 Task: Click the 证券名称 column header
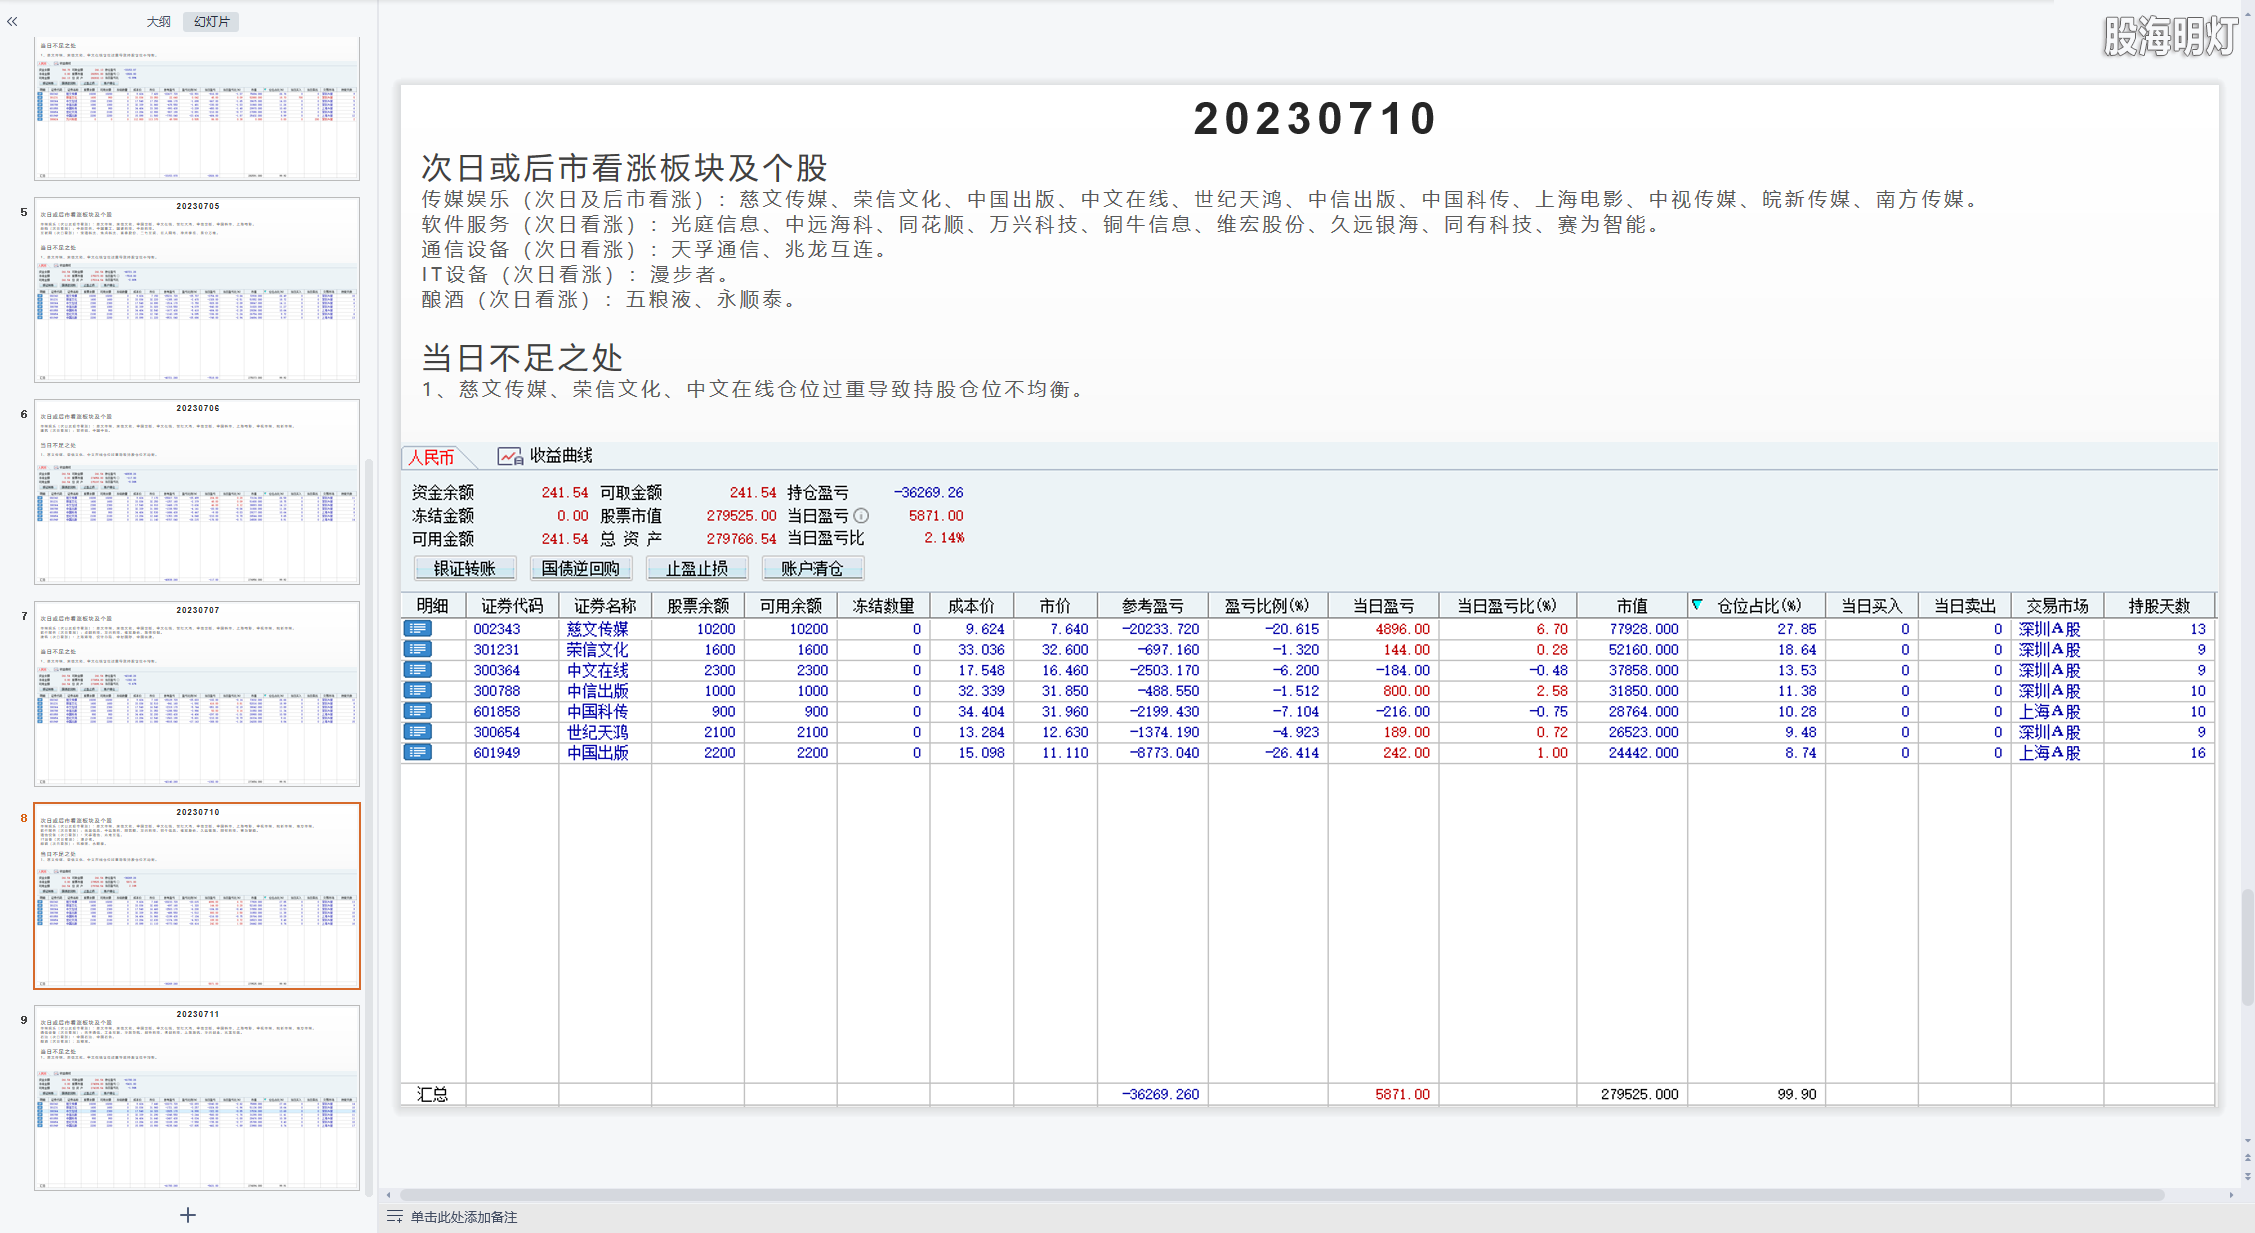(605, 606)
